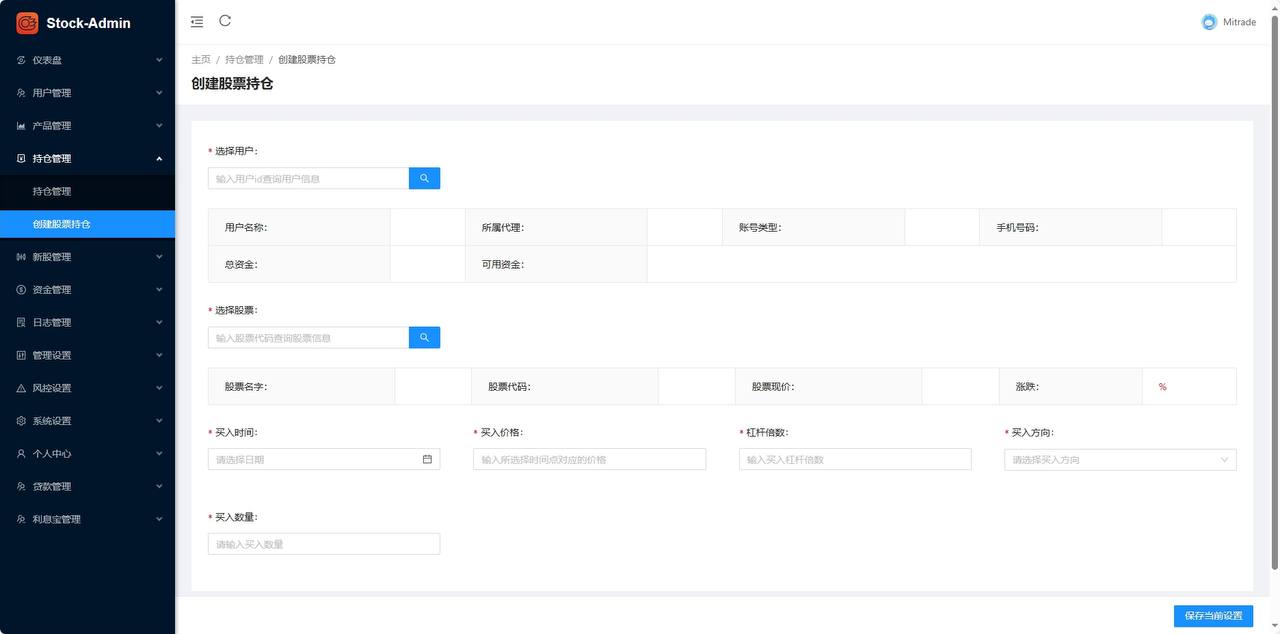Click the 买入数量 input field
1280x634 pixels.
coord(323,544)
